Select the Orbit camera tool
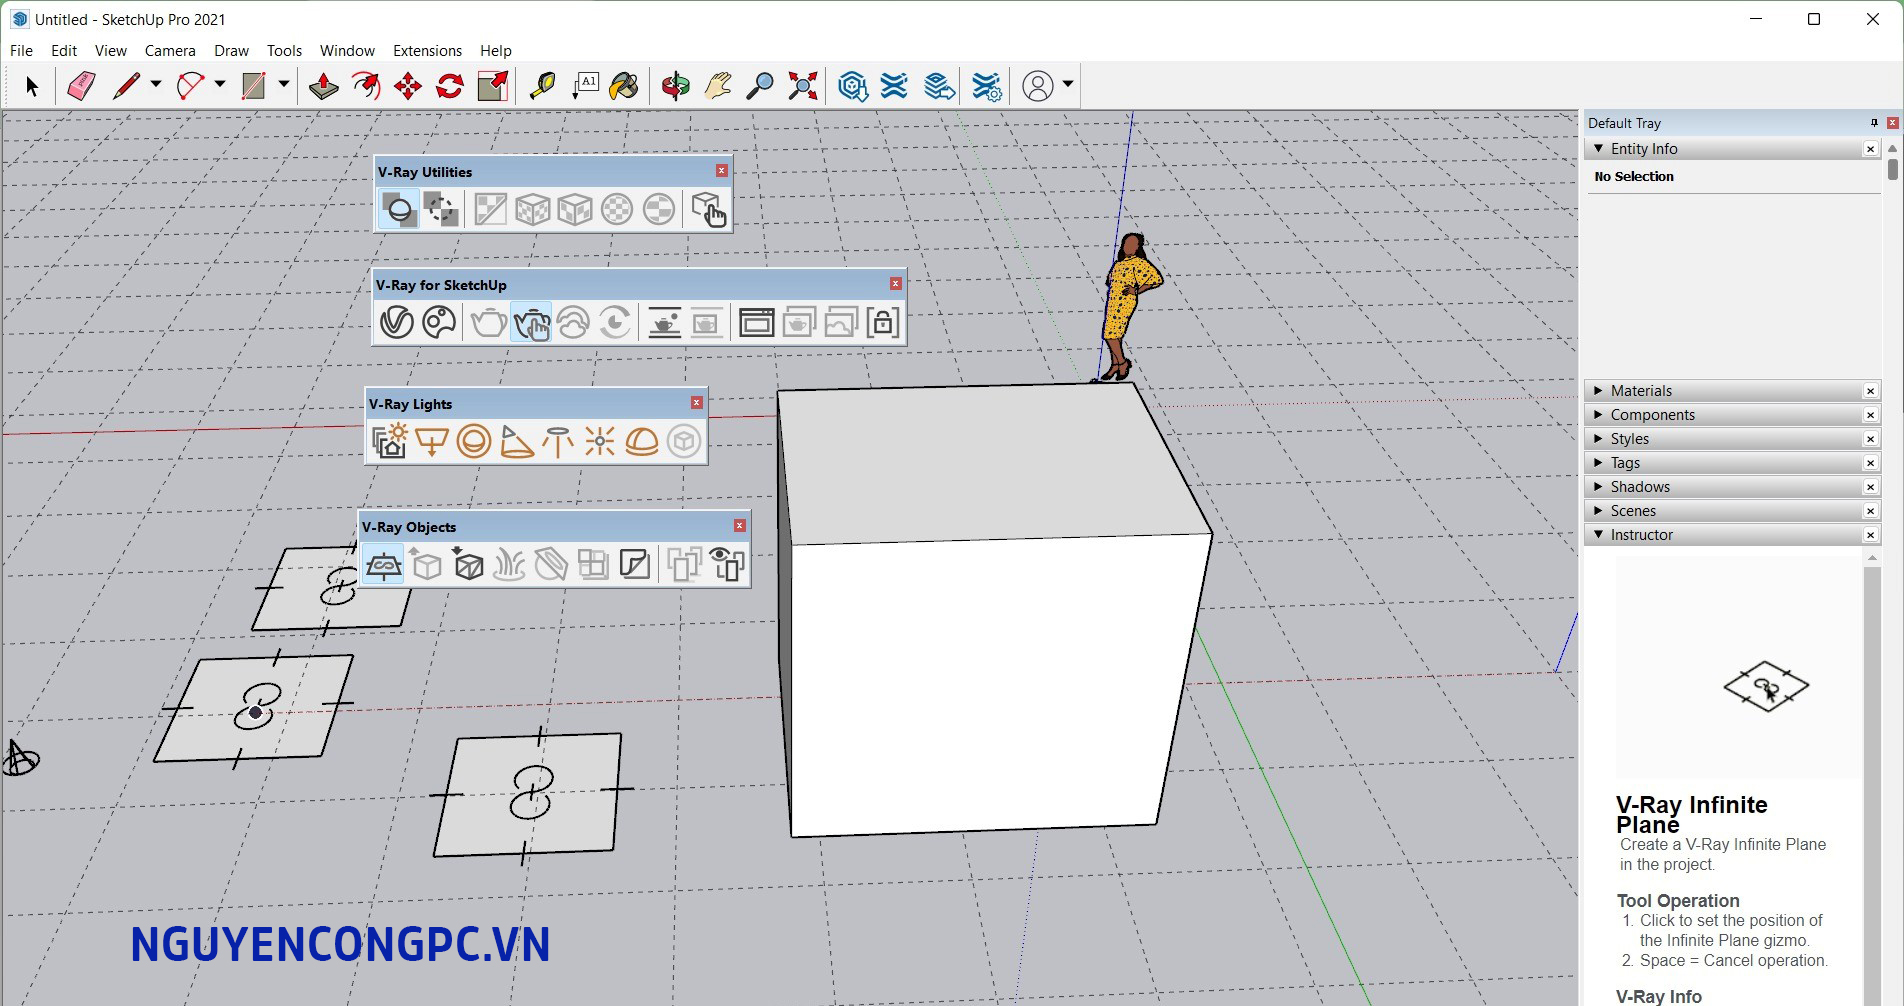 coord(675,86)
